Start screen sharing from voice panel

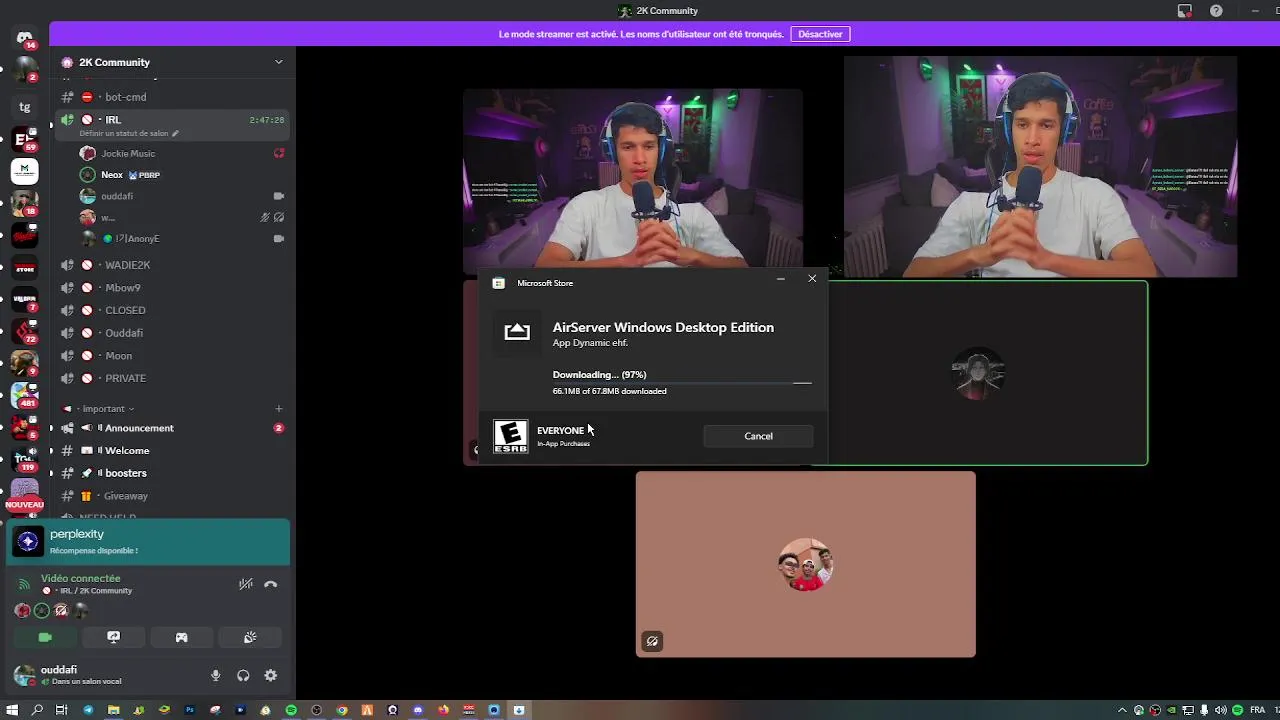coord(113,637)
